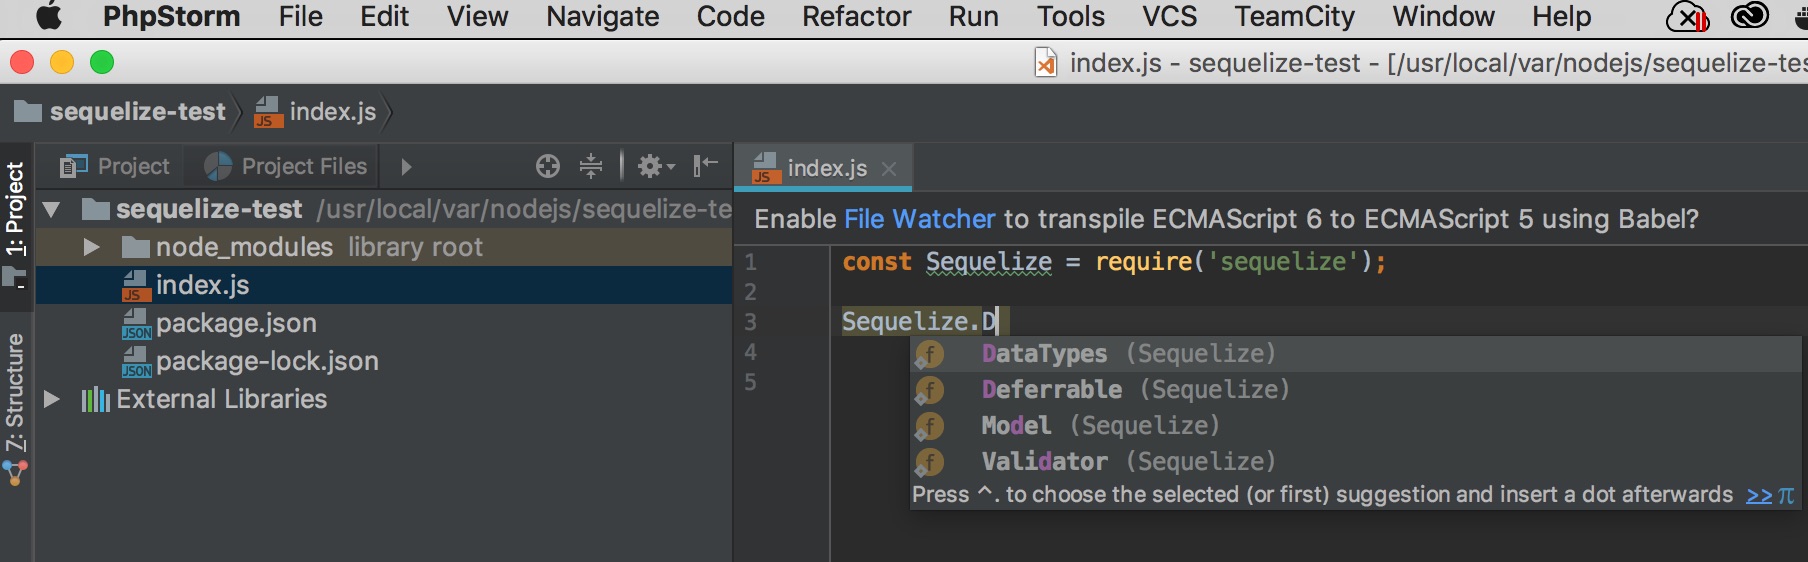Select package.json in the project tree

coord(384,323)
